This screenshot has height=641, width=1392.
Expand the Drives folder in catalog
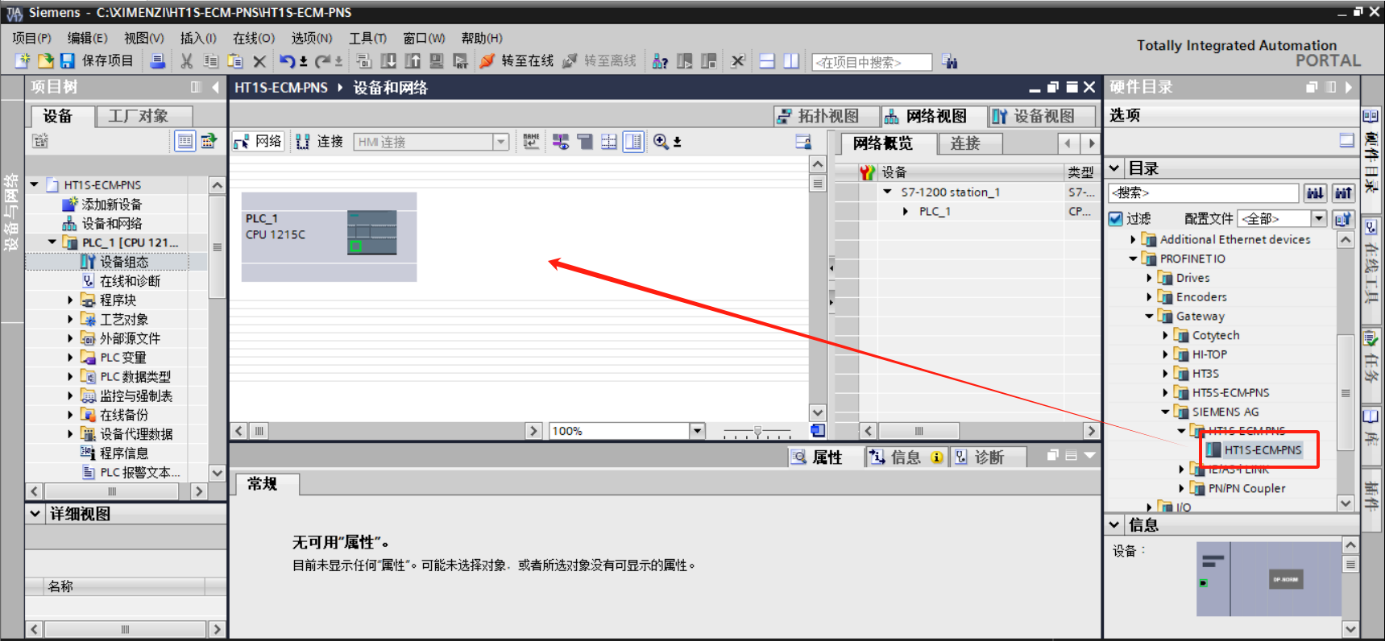[x=1149, y=278]
